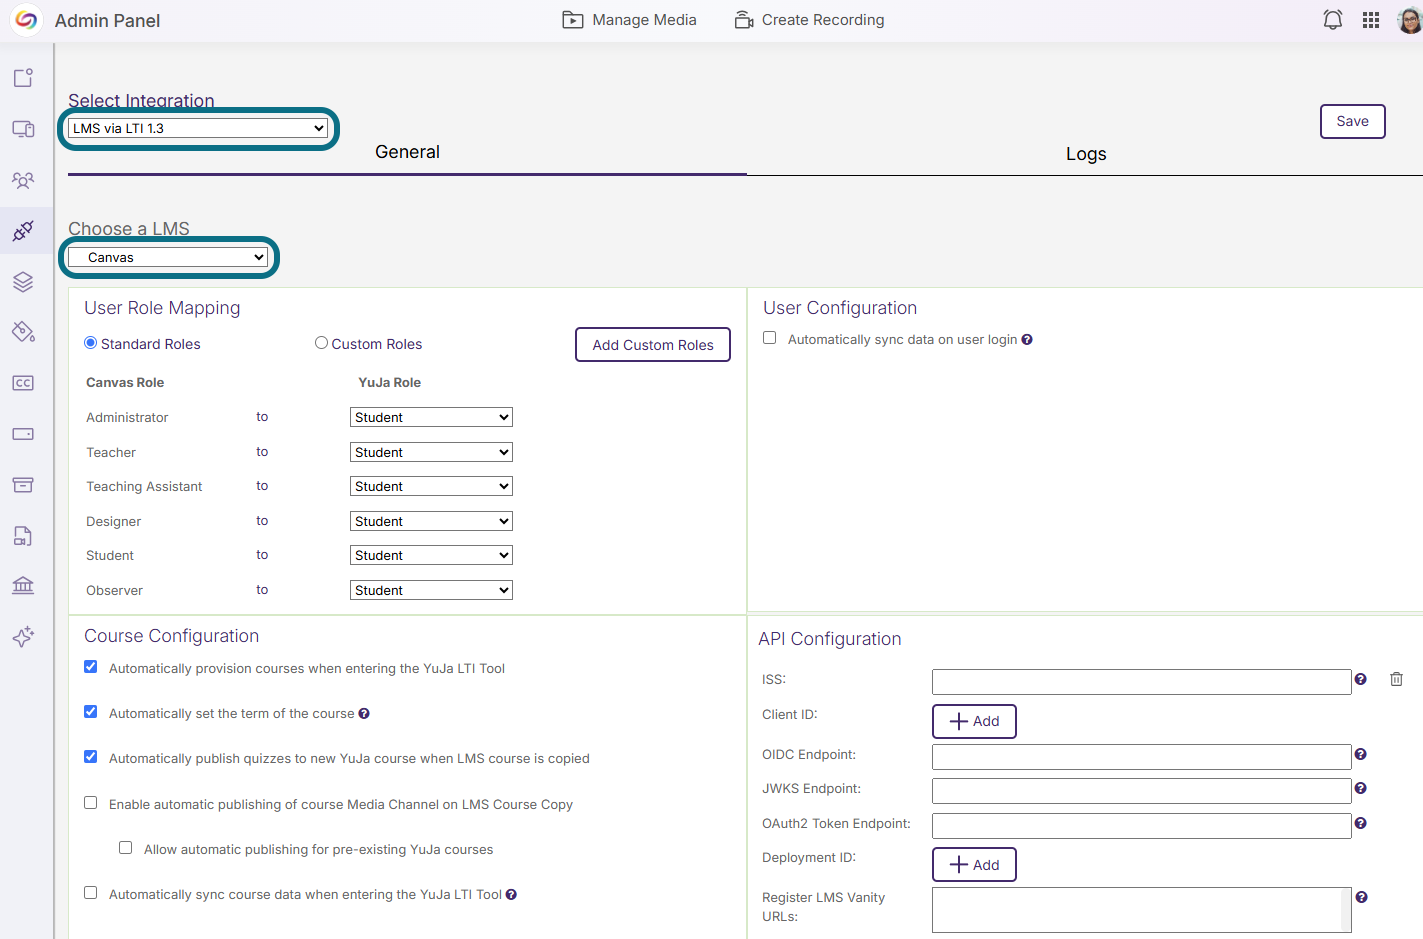This screenshot has height=939, width=1423.
Task: Open the paint bucket branding sidebar icon
Action: pyautogui.click(x=23, y=332)
